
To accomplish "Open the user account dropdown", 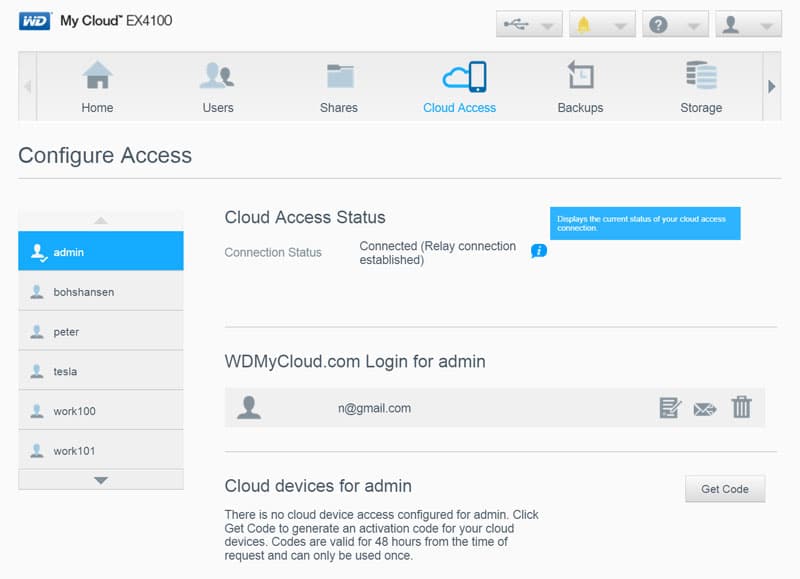I will click(x=748, y=24).
